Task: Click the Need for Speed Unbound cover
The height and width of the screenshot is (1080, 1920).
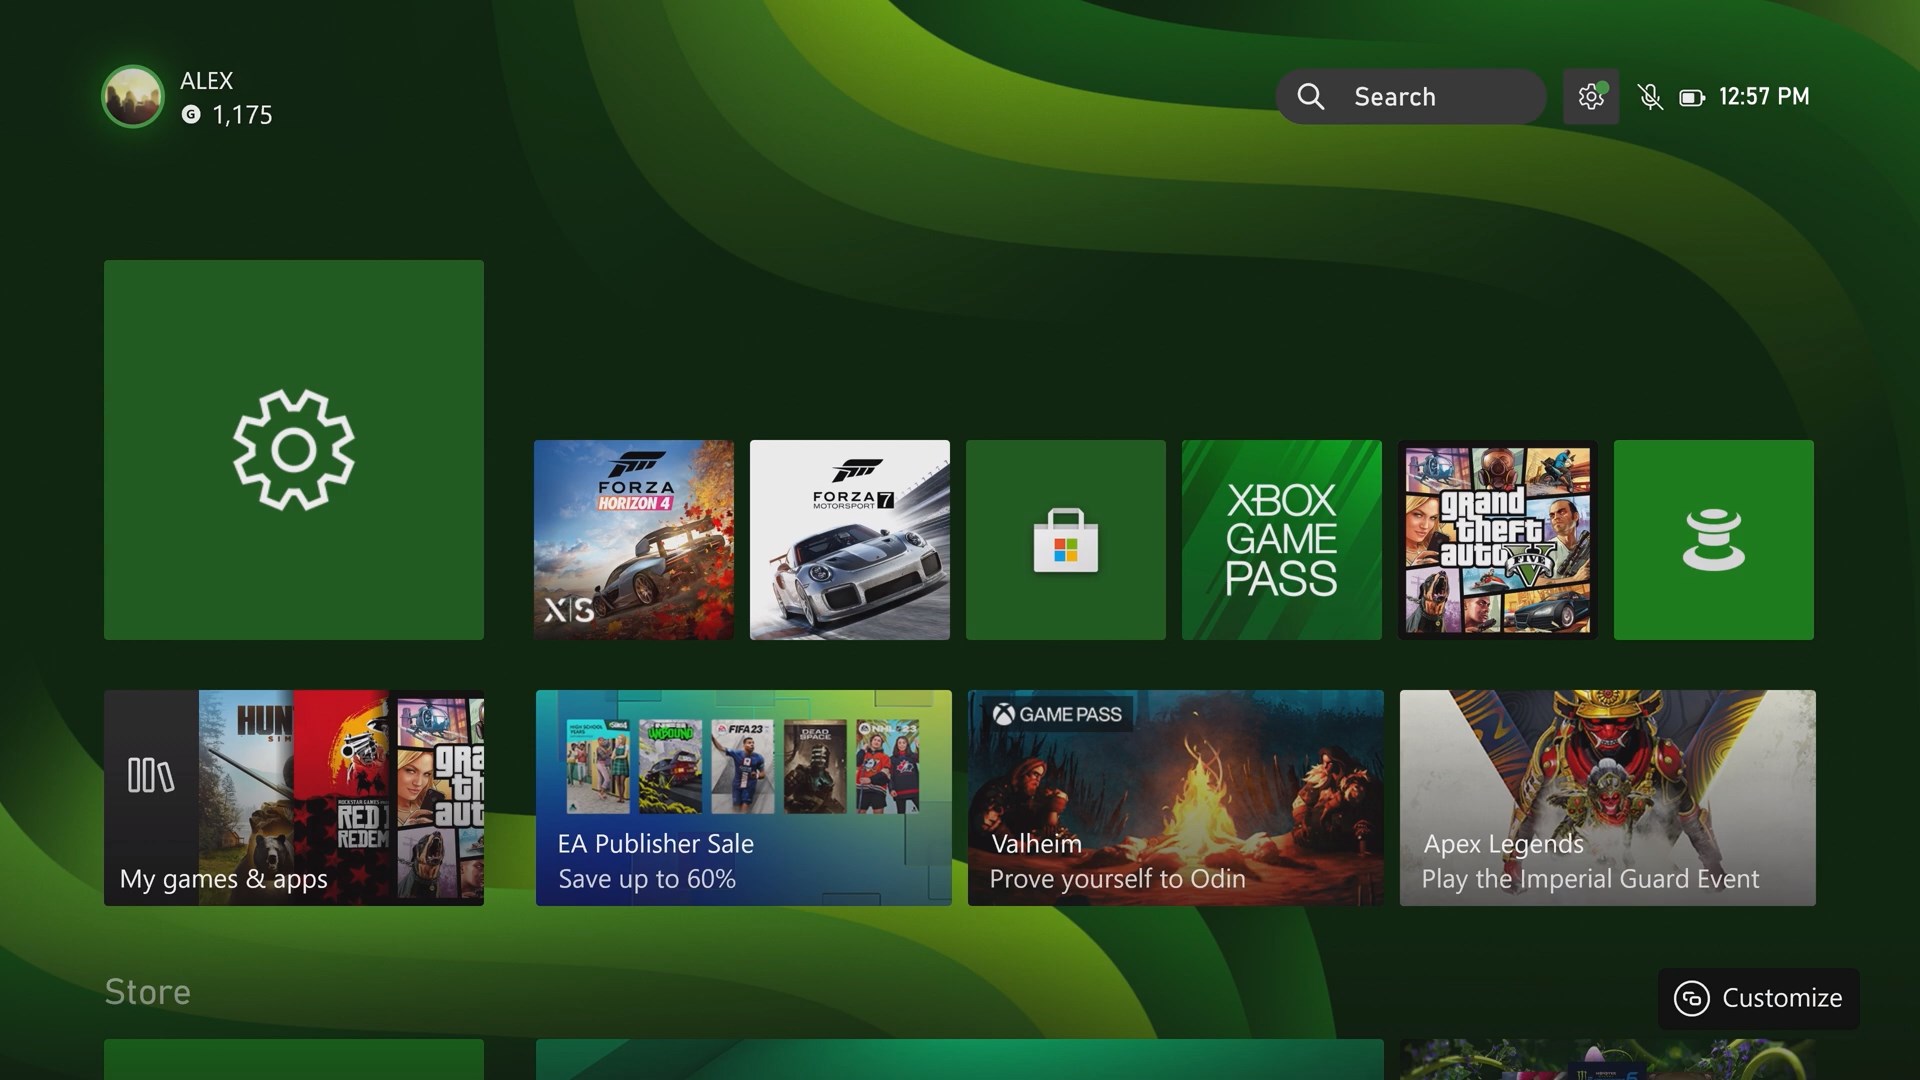Action: 671,766
